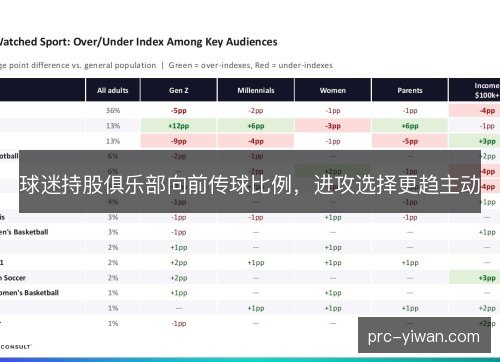500x362 pixels.
Task: Click the 'Over/Under Index Among Key Audiences' title
Action: point(175,42)
